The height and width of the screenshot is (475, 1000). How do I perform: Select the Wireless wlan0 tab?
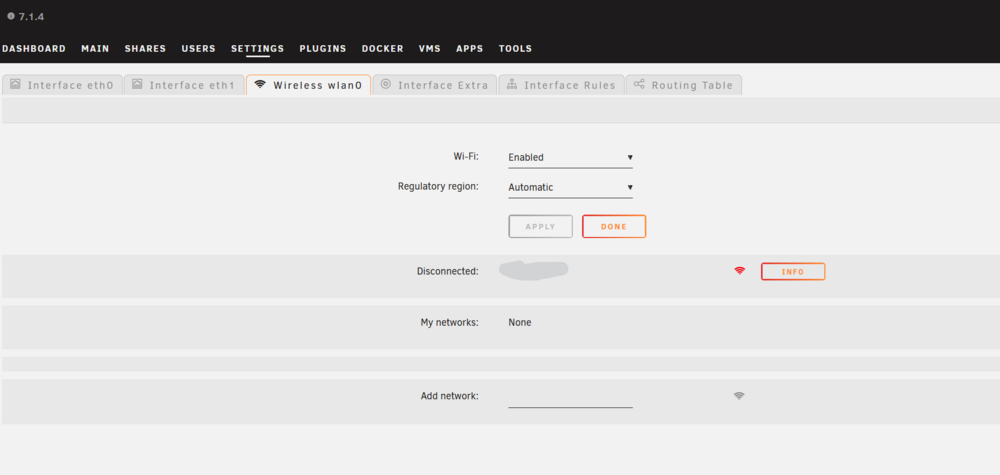pyautogui.click(x=309, y=85)
